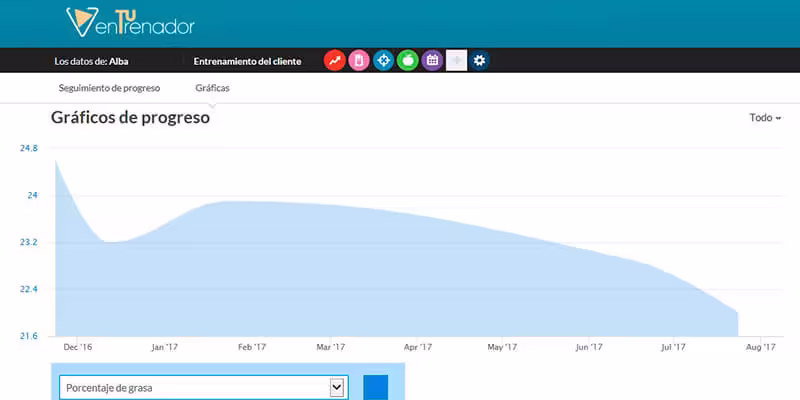The image size is (800, 400).
Task: Click the VenTuEntrenador logo
Action: coord(130,22)
